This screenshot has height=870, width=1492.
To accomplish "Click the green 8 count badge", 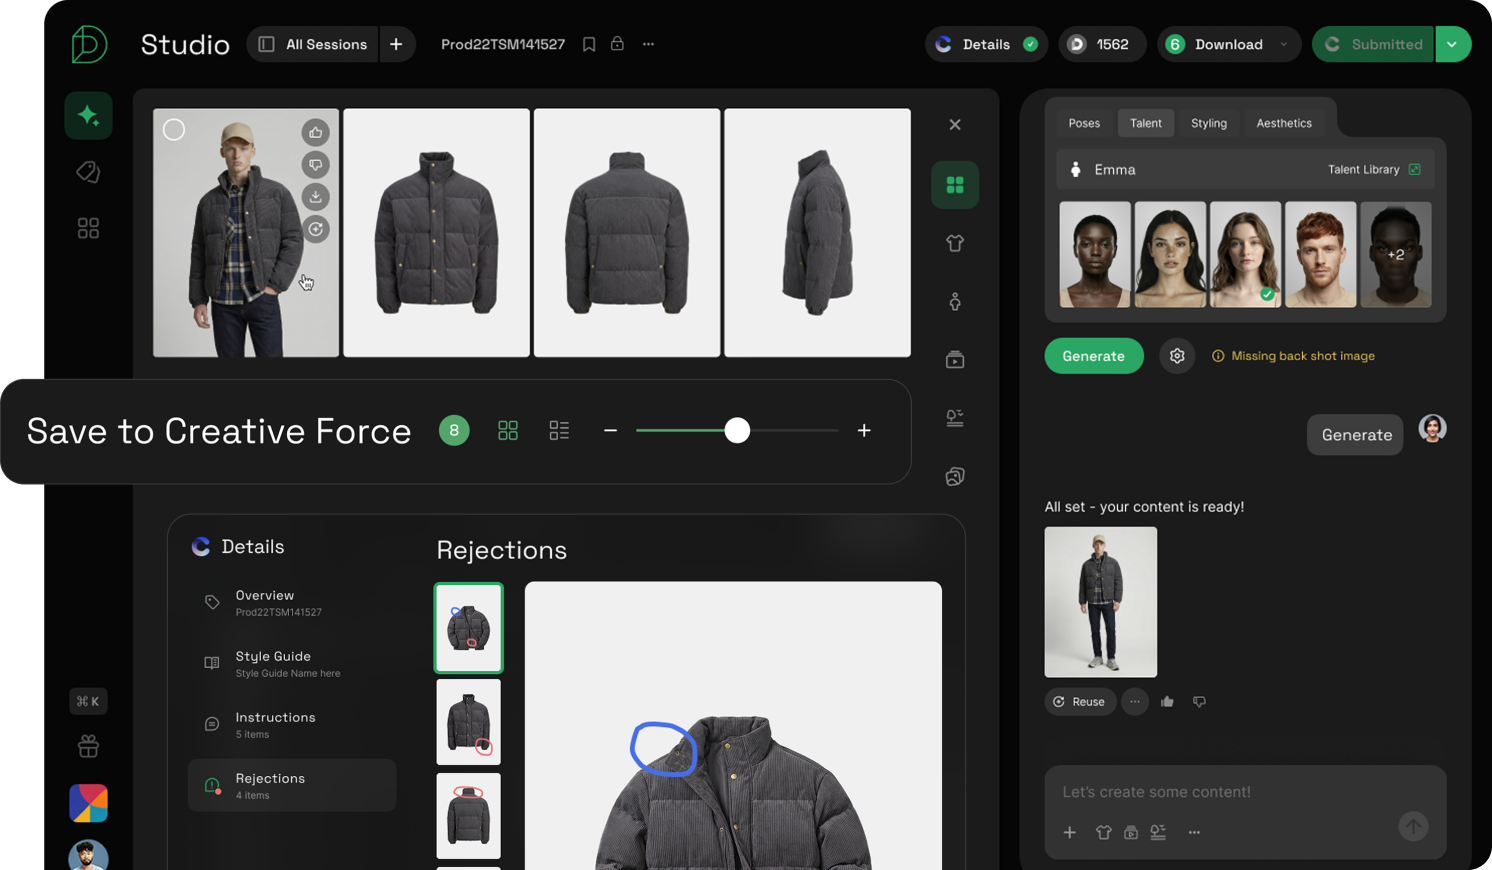I will click(454, 430).
